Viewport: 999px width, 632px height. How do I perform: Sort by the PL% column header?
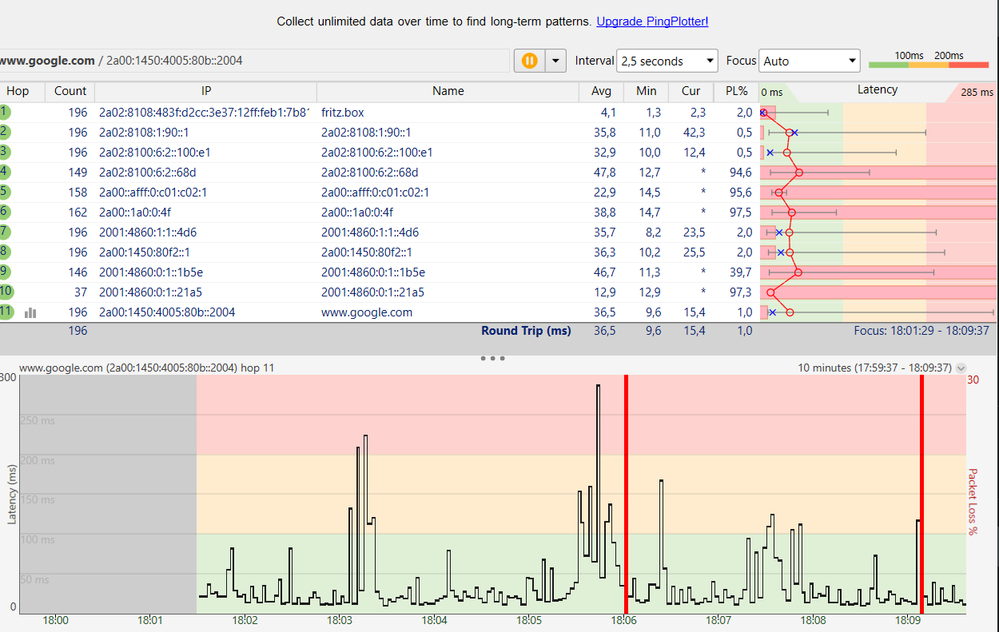point(736,91)
